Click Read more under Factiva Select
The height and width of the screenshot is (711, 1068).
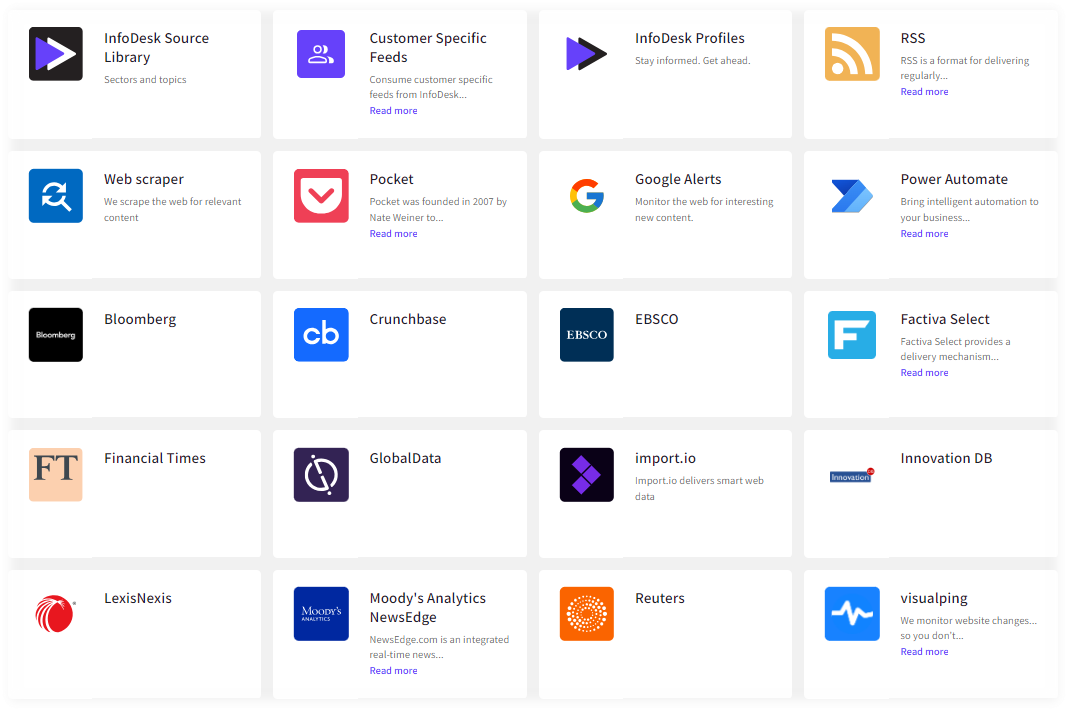click(924, 372)
